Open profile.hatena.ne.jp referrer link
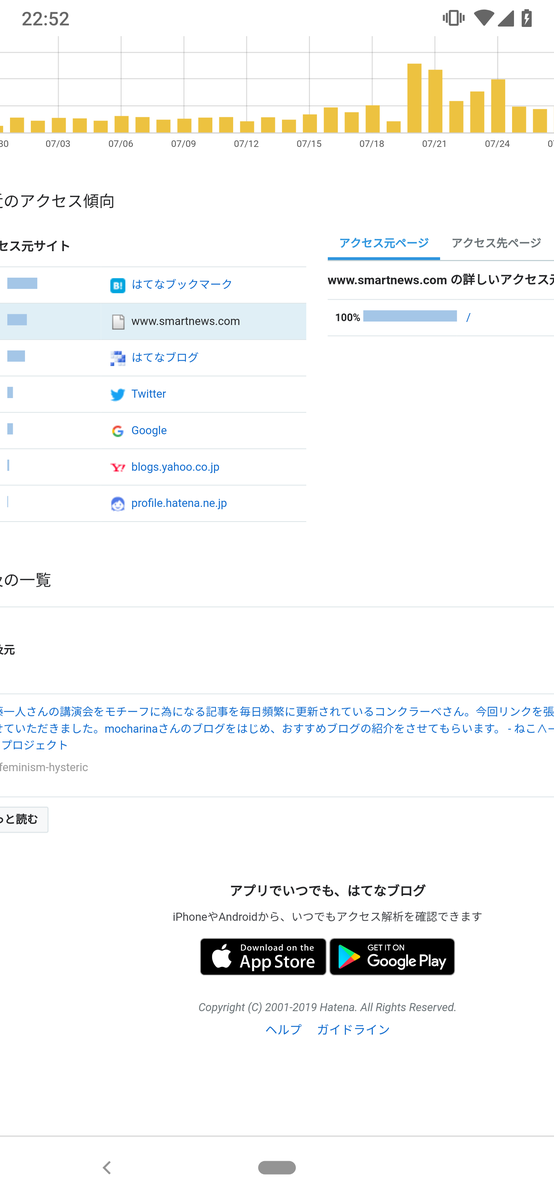 (x=179, y=504)
